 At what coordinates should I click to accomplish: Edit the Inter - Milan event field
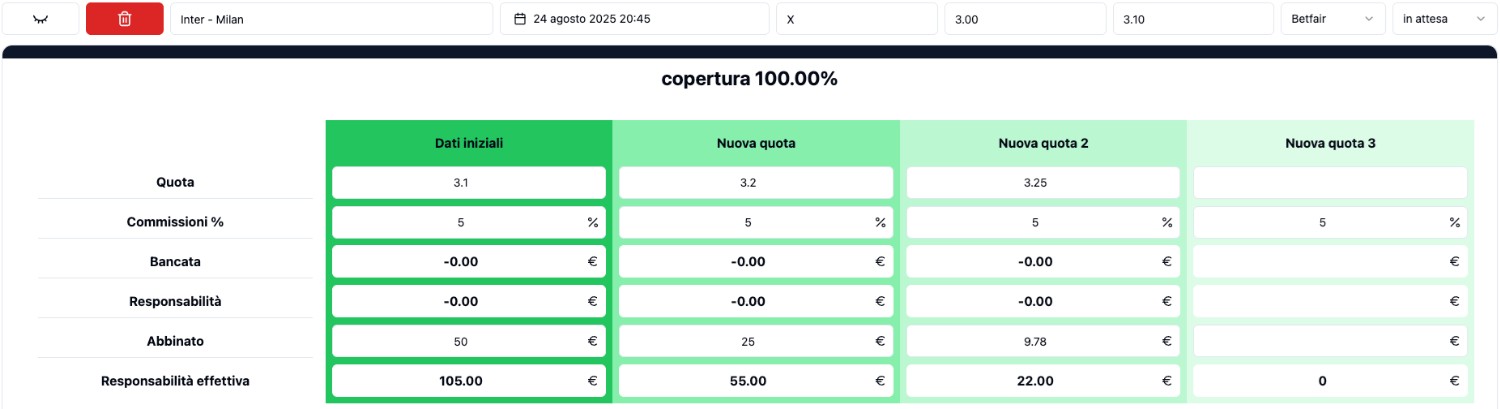[x=331, y=19]
